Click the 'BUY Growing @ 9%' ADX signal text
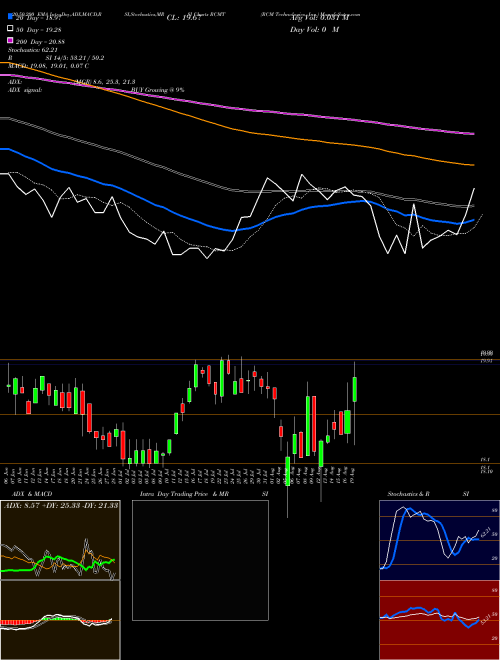 [157, 90]
